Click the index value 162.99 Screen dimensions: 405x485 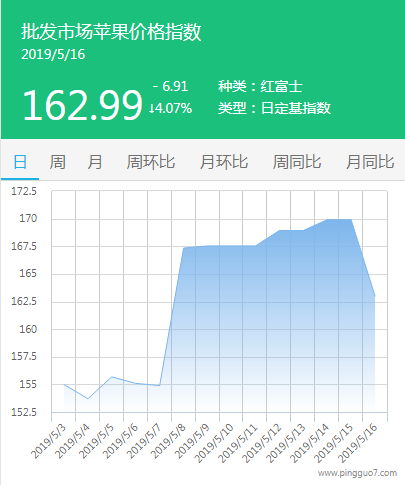pos(82,105)
